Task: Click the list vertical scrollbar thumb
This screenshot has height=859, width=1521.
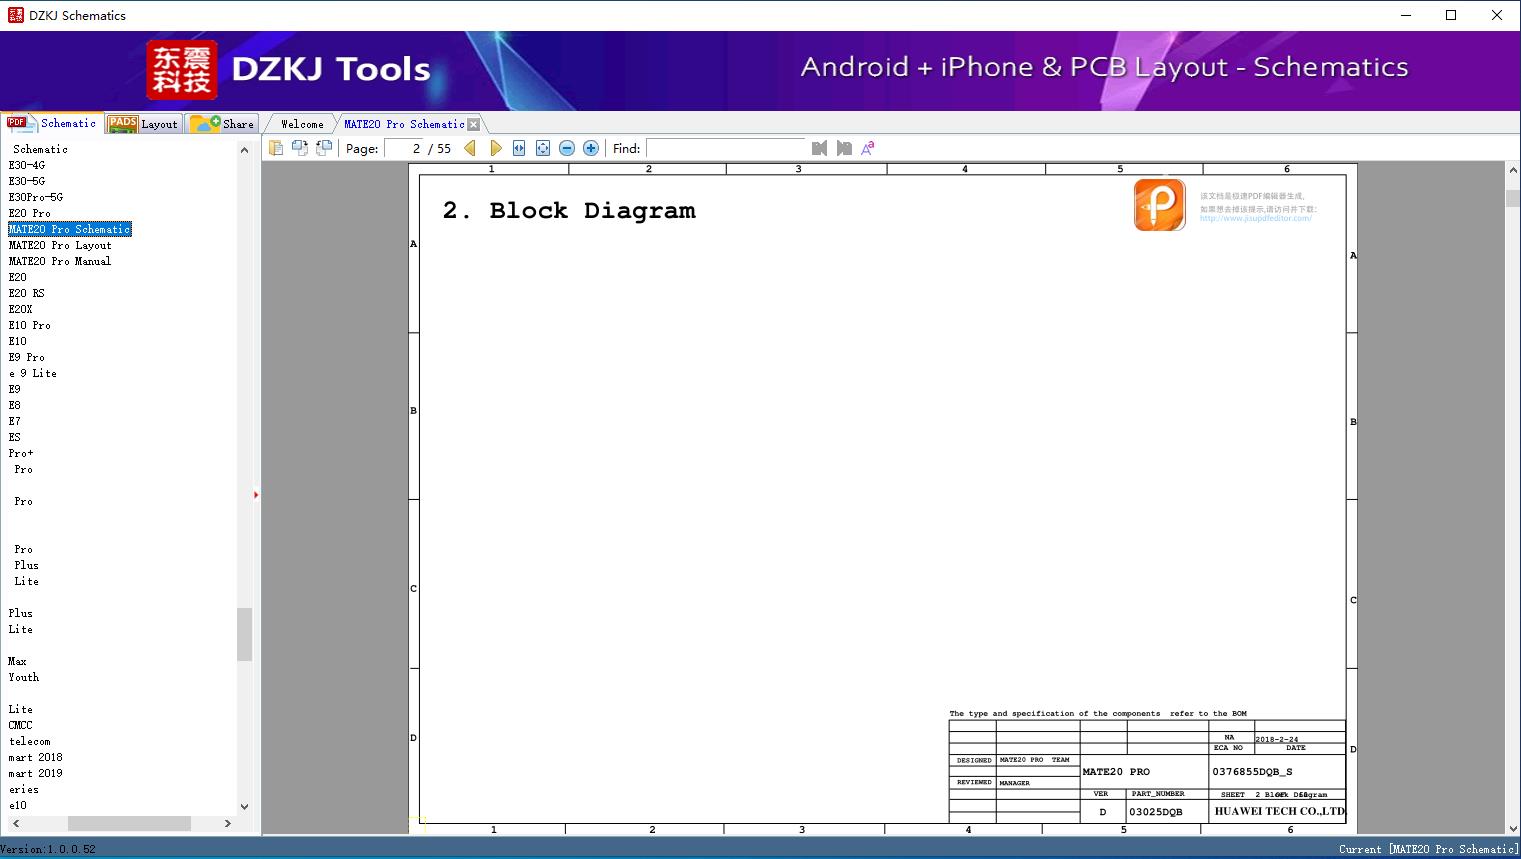Action: tap(245, 634)
